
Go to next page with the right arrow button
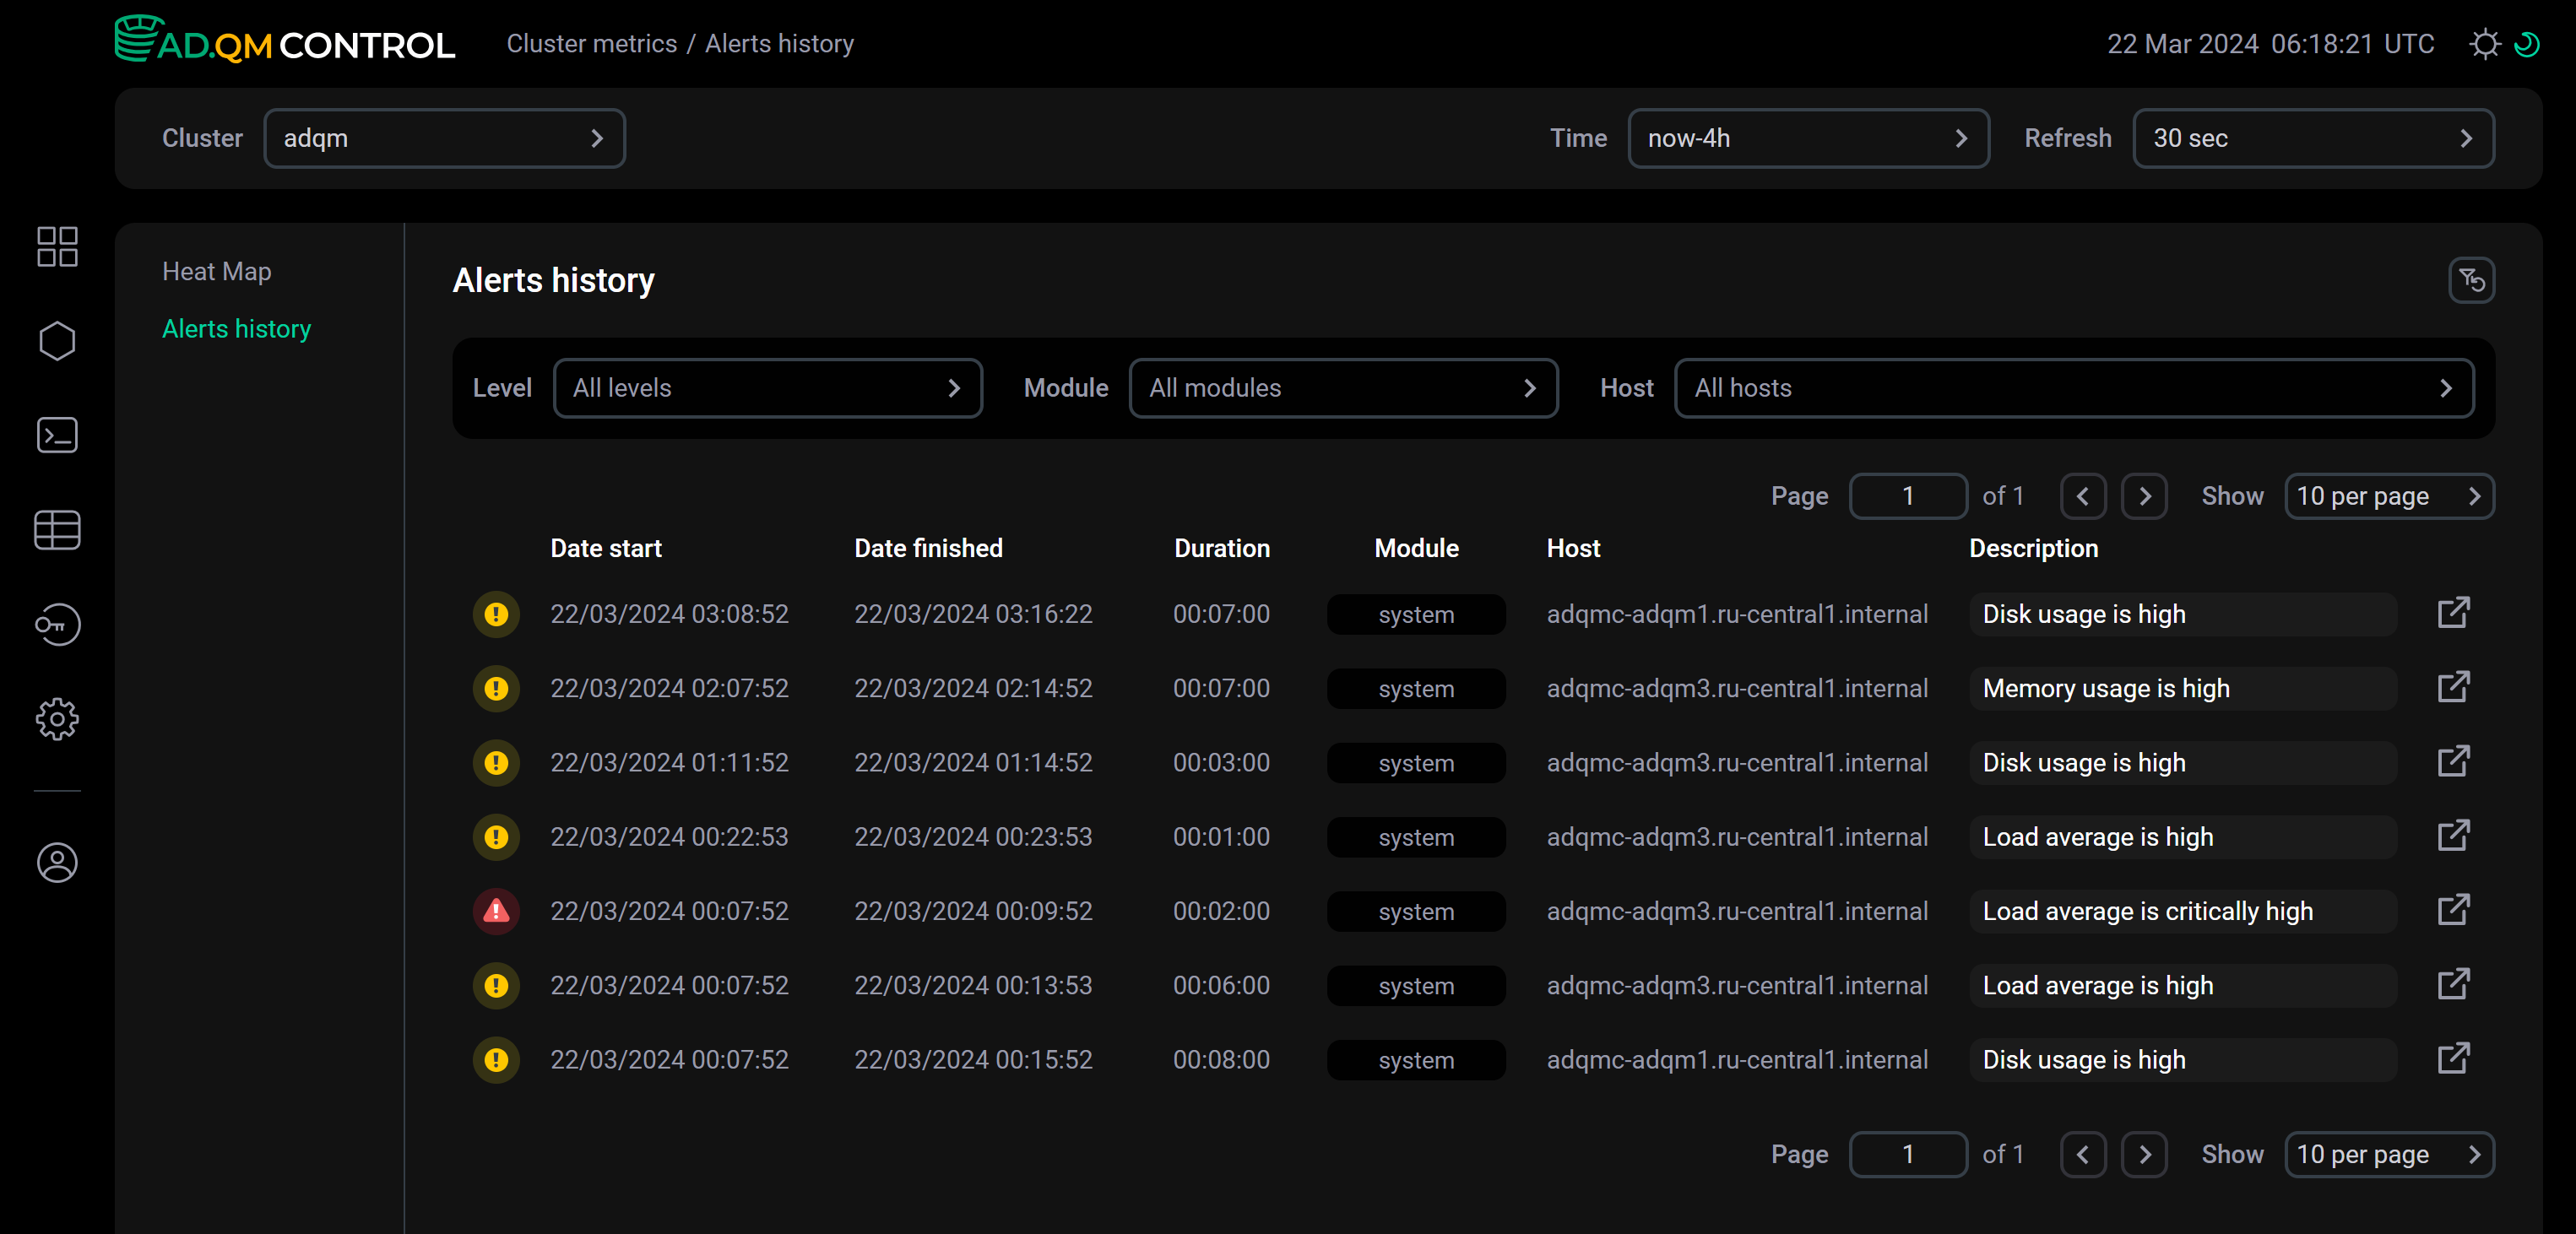coord(2144,496)
